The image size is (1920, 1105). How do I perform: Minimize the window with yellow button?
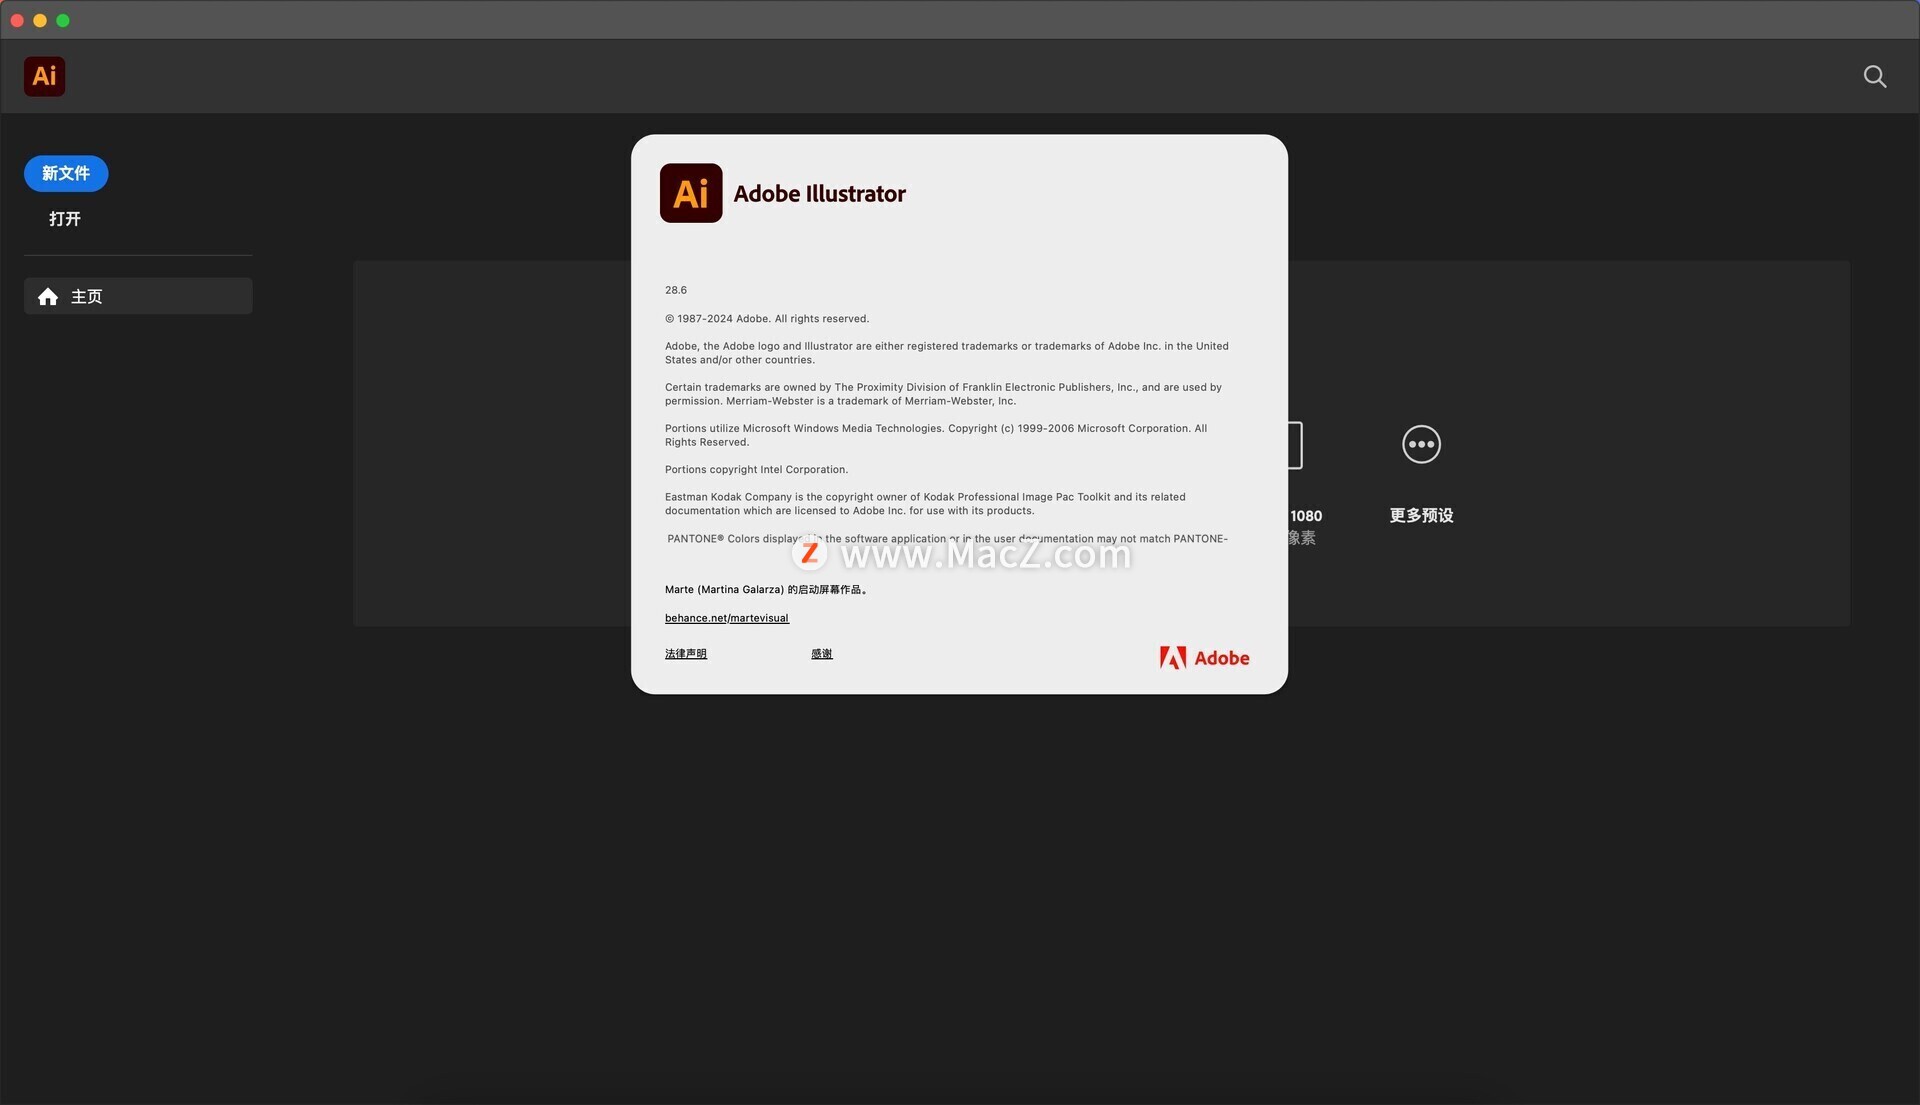click(x=40, y=20)
